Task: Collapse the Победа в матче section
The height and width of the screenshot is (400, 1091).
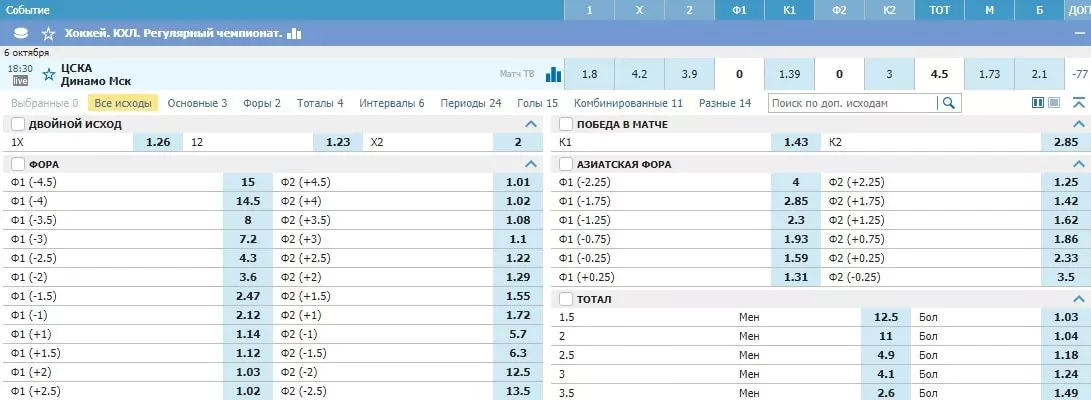Action: tap(1079, 125)
